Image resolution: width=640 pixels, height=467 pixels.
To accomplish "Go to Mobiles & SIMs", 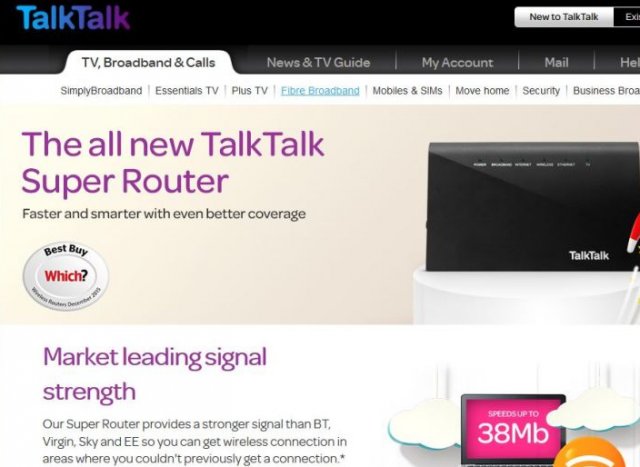I will [407, 91].
